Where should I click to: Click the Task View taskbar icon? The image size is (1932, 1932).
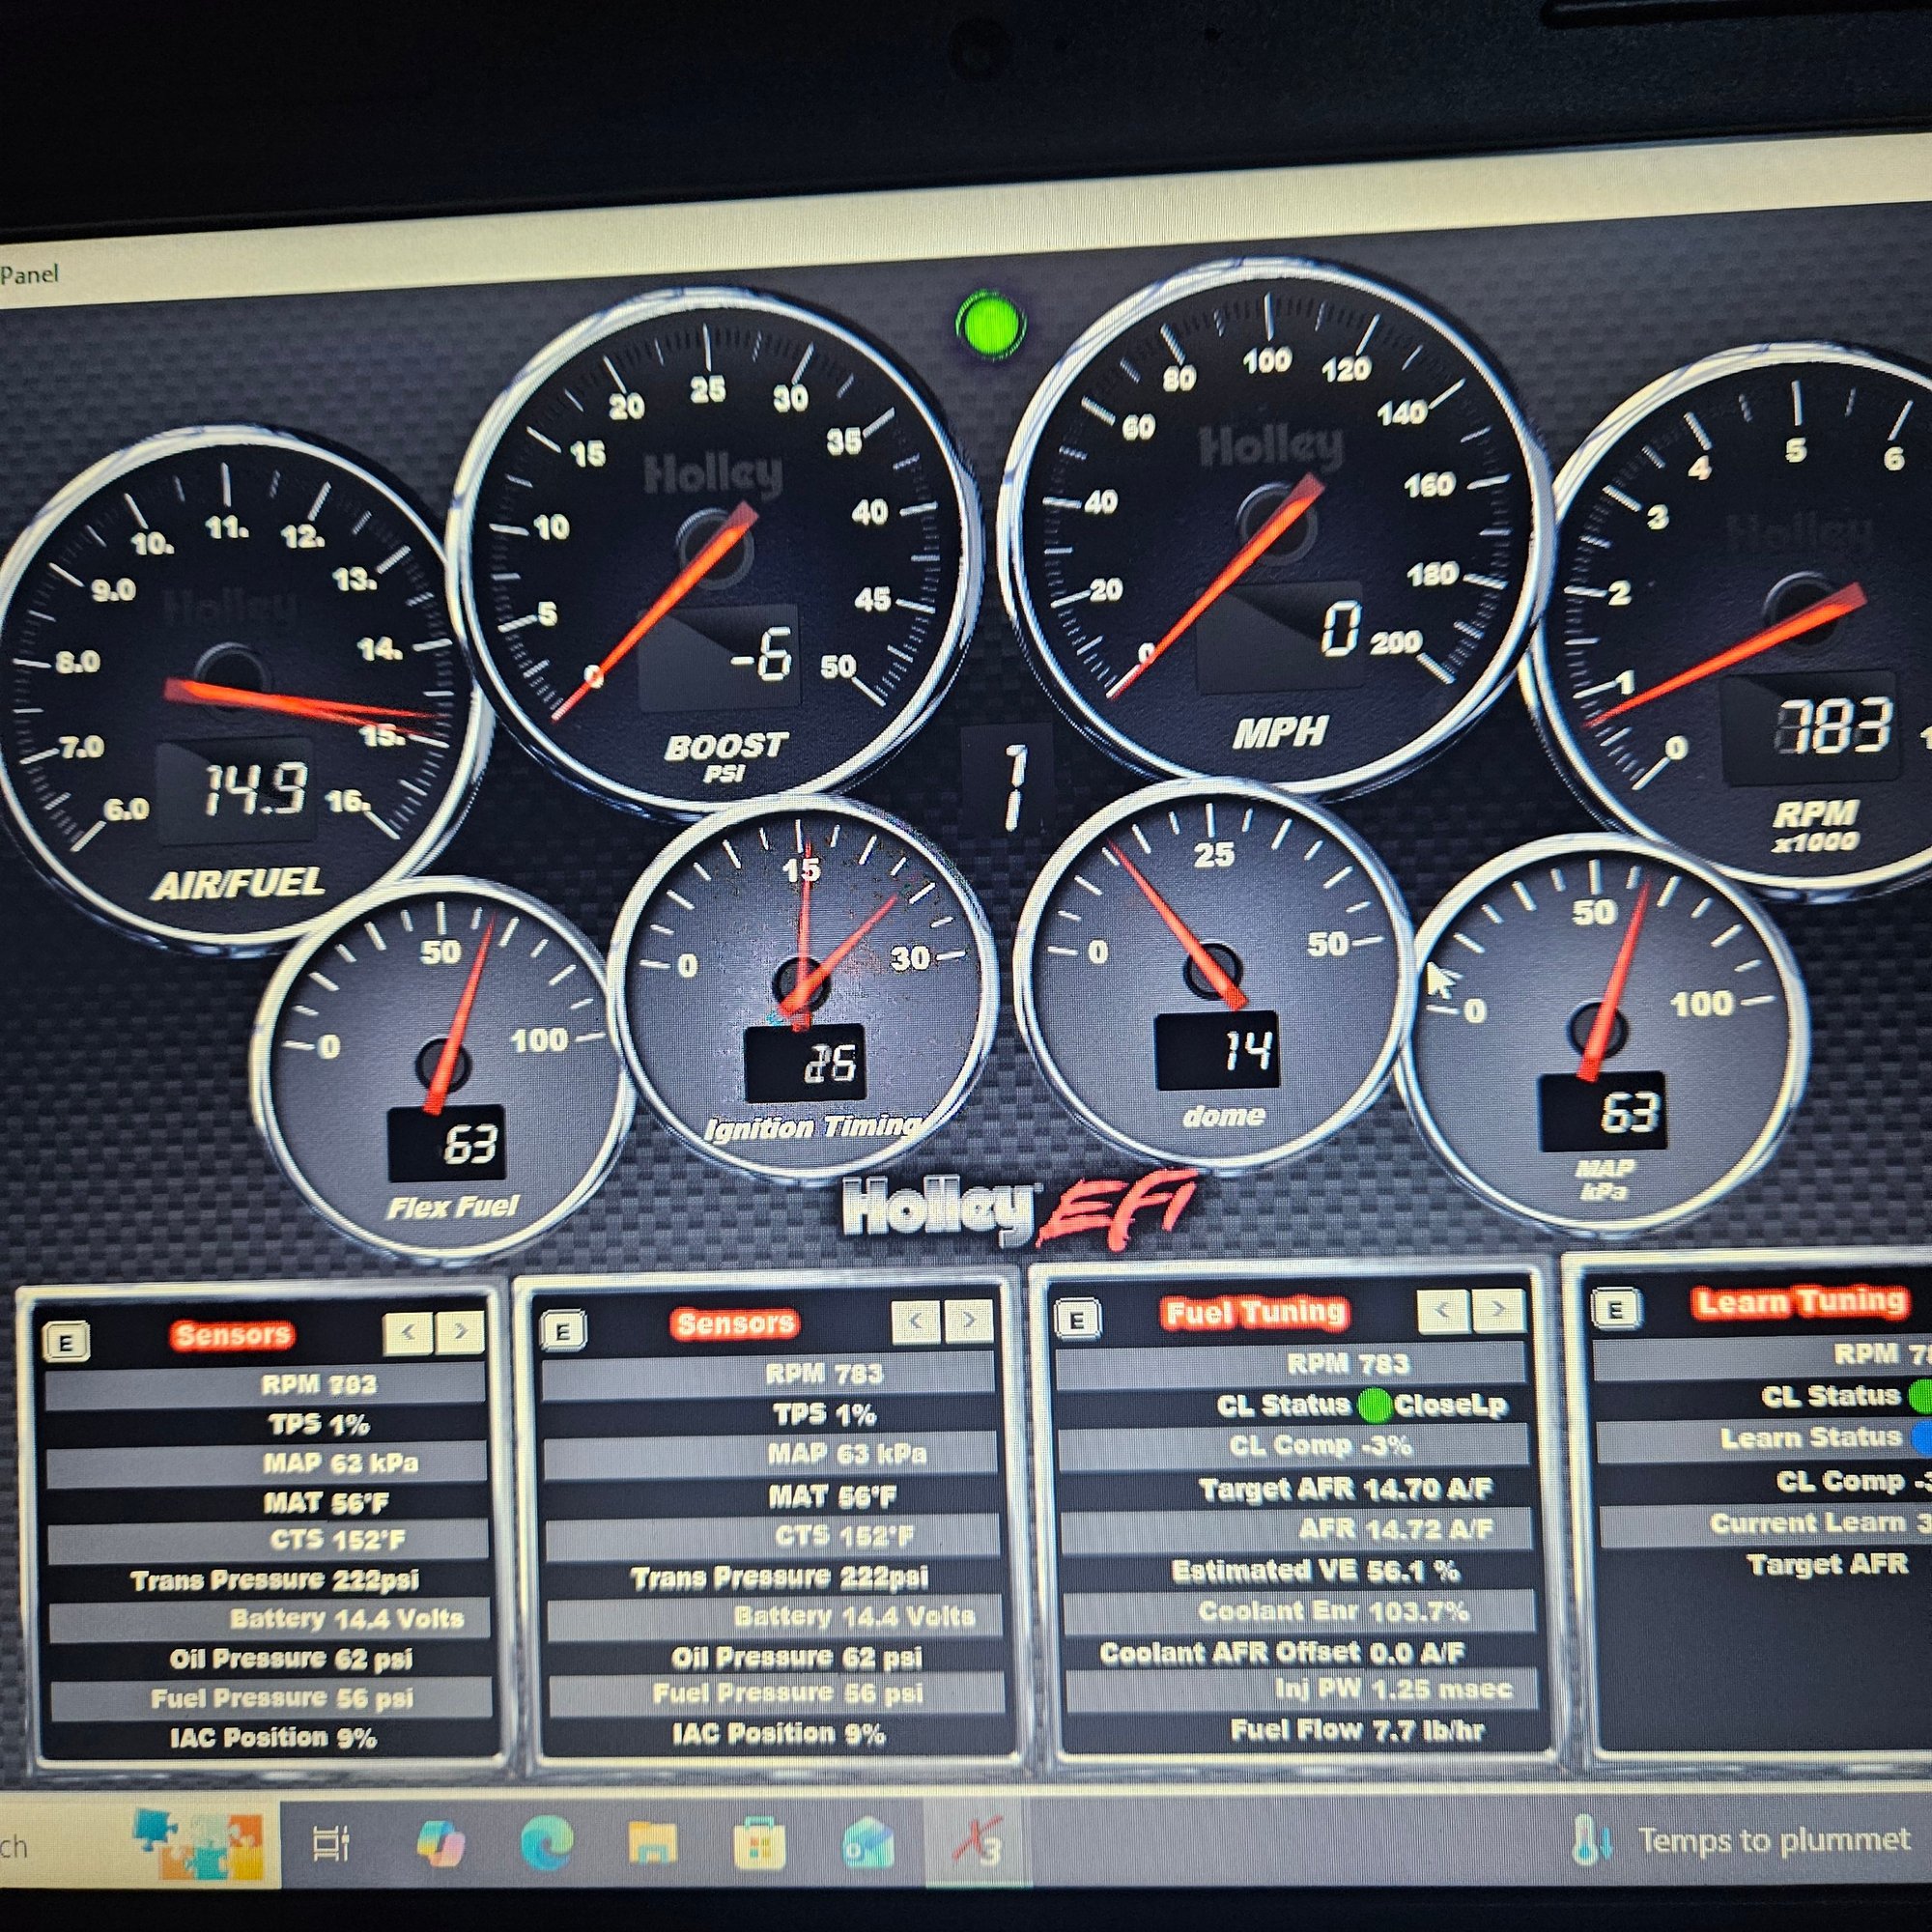tap(331, 1843)
